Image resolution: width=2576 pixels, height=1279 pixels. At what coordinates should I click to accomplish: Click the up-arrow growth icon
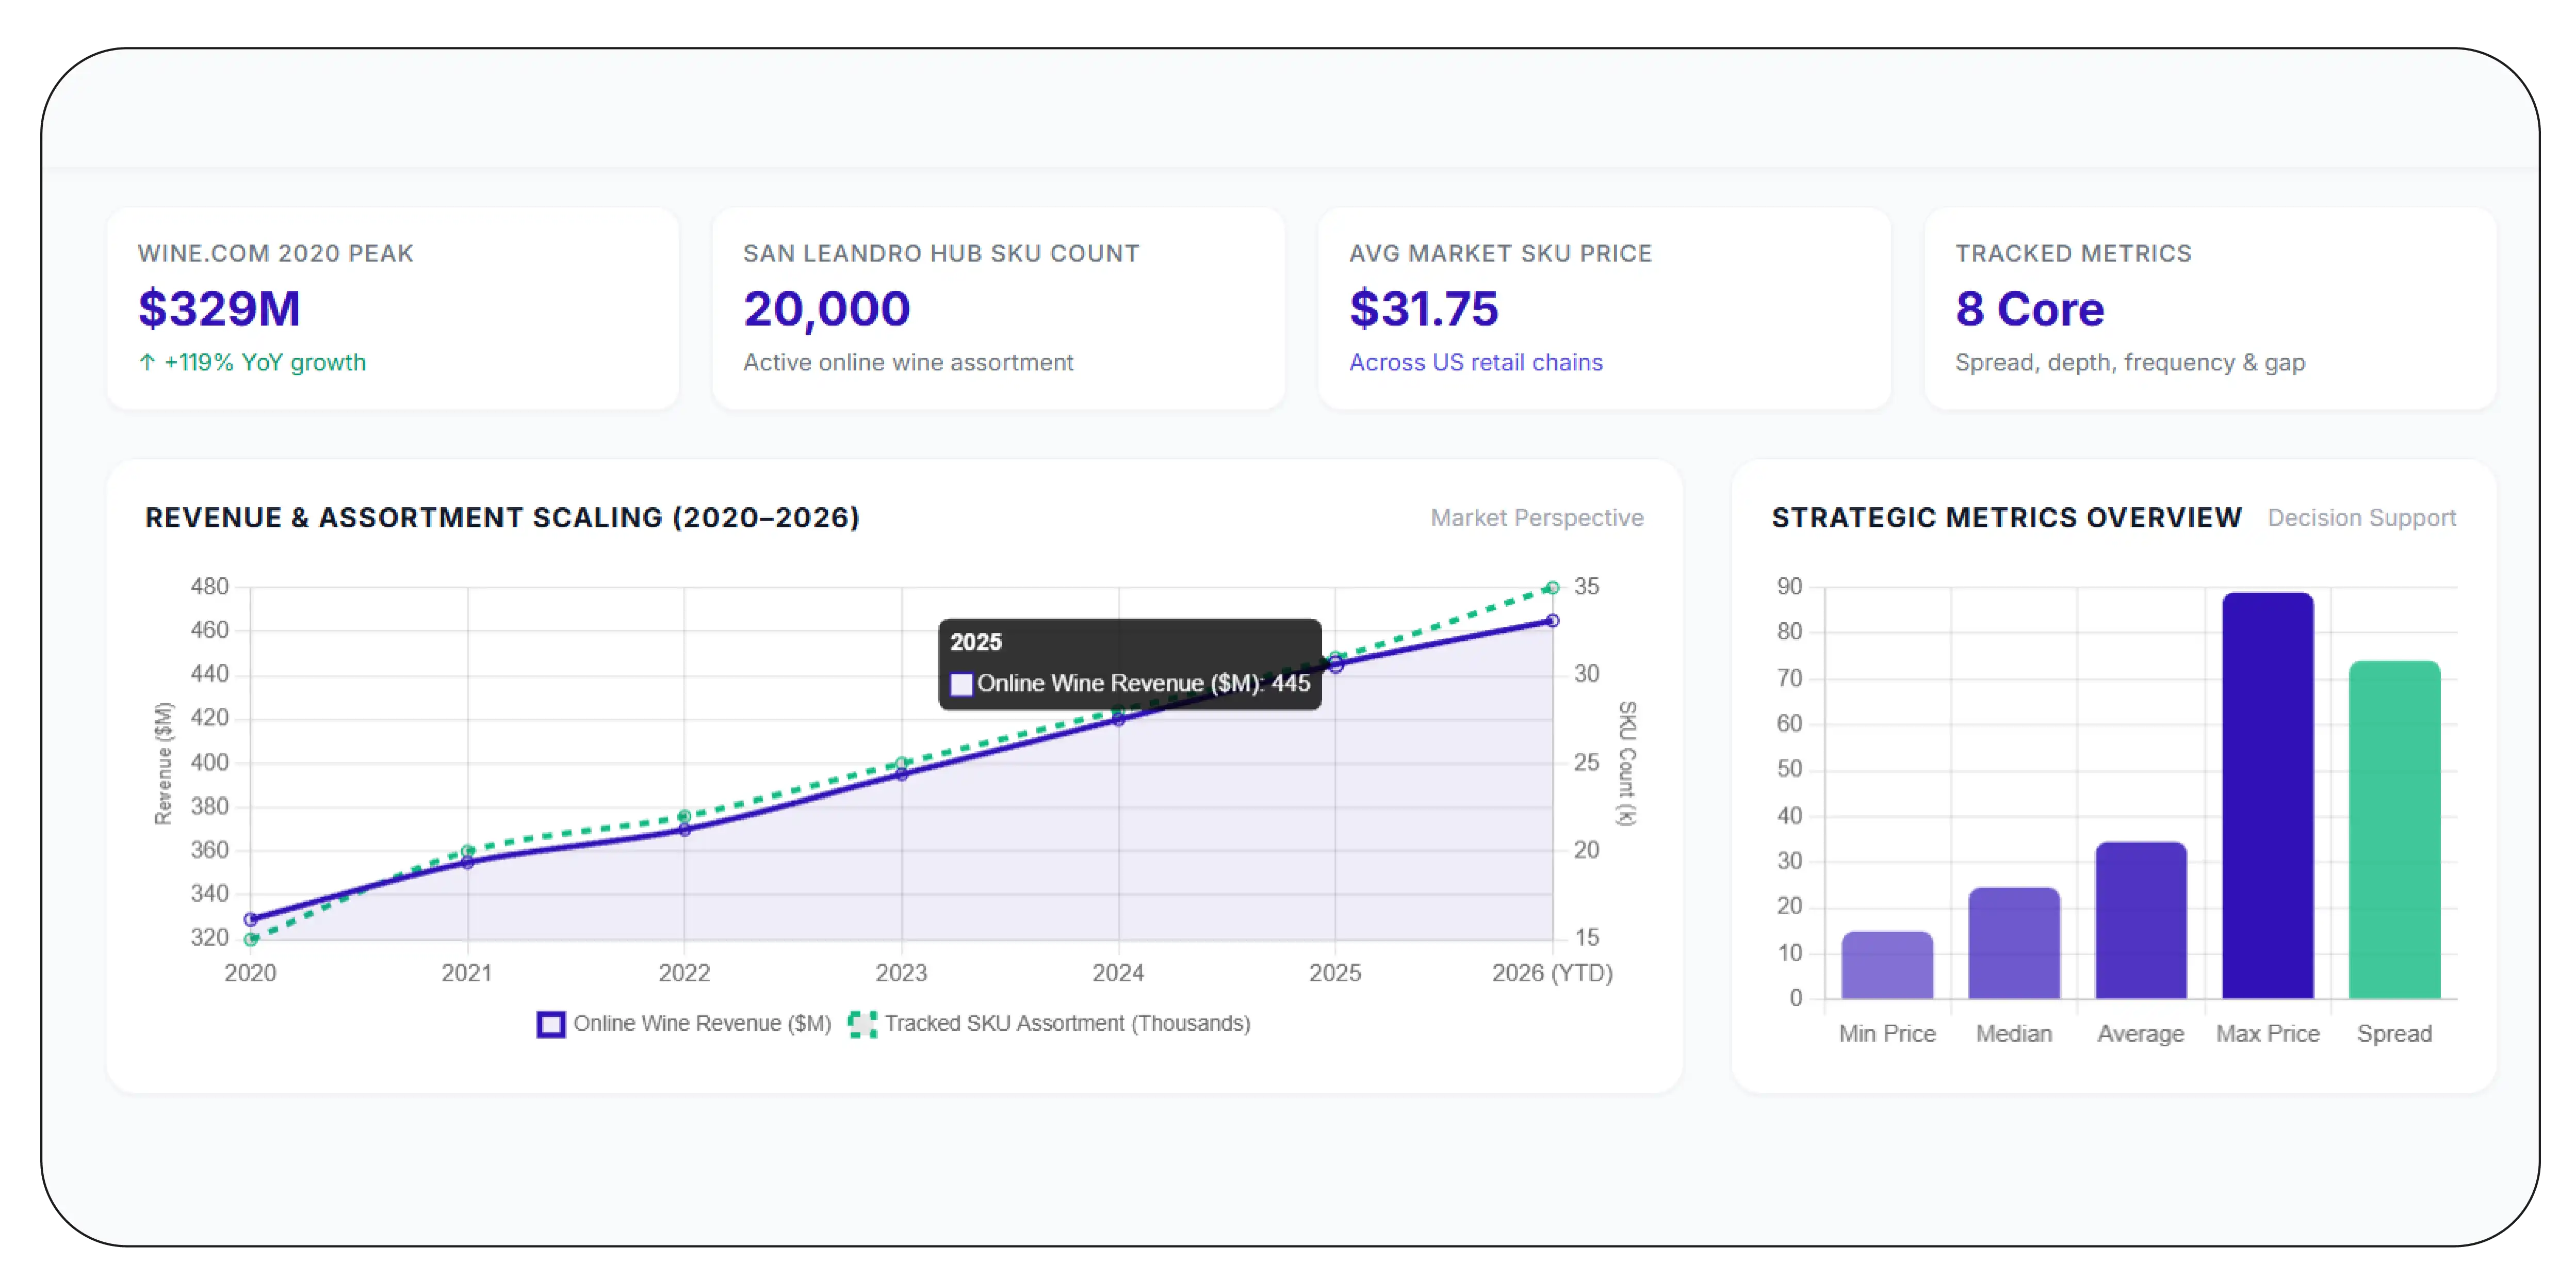[x=147, y=362]
